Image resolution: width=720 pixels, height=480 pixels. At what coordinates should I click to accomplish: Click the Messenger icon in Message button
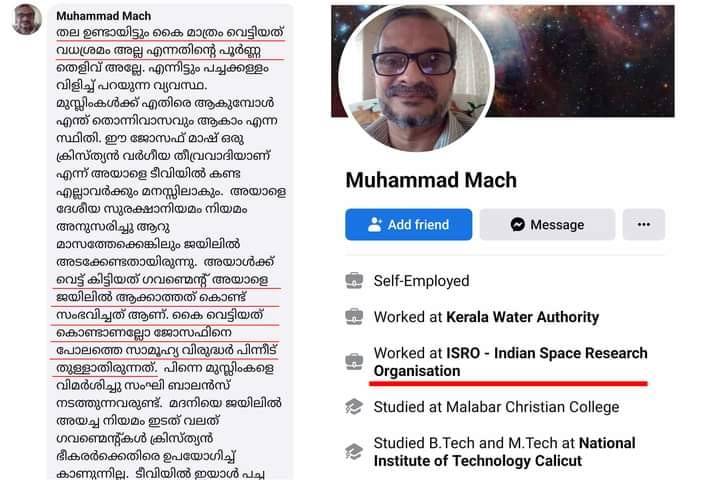pyautogui.click(x=518, y=225)
